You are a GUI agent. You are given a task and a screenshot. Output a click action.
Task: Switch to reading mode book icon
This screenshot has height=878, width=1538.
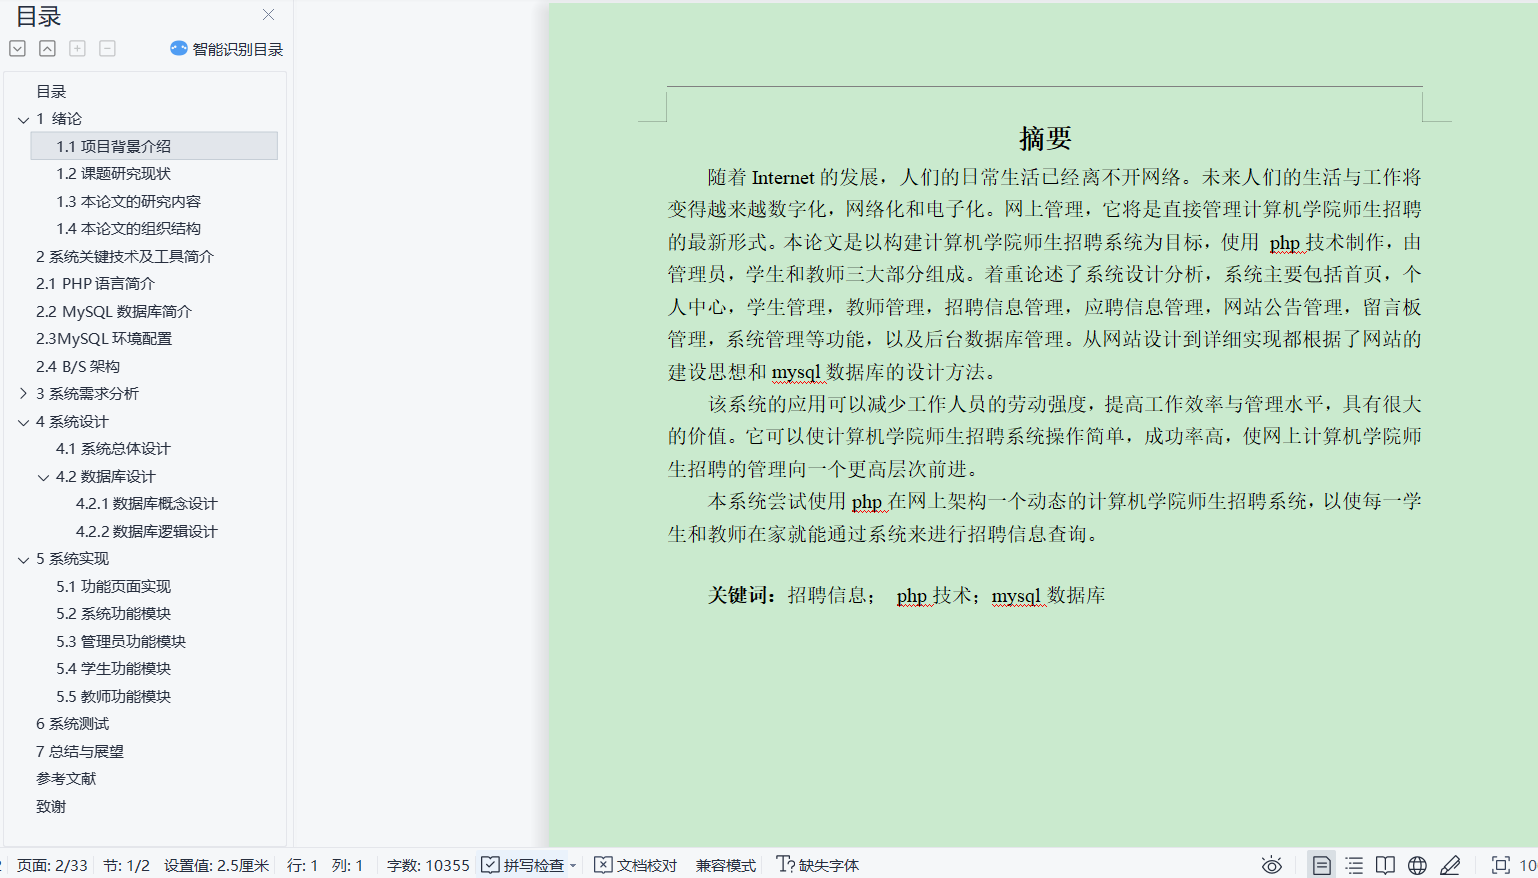(x=1385, y=865)
